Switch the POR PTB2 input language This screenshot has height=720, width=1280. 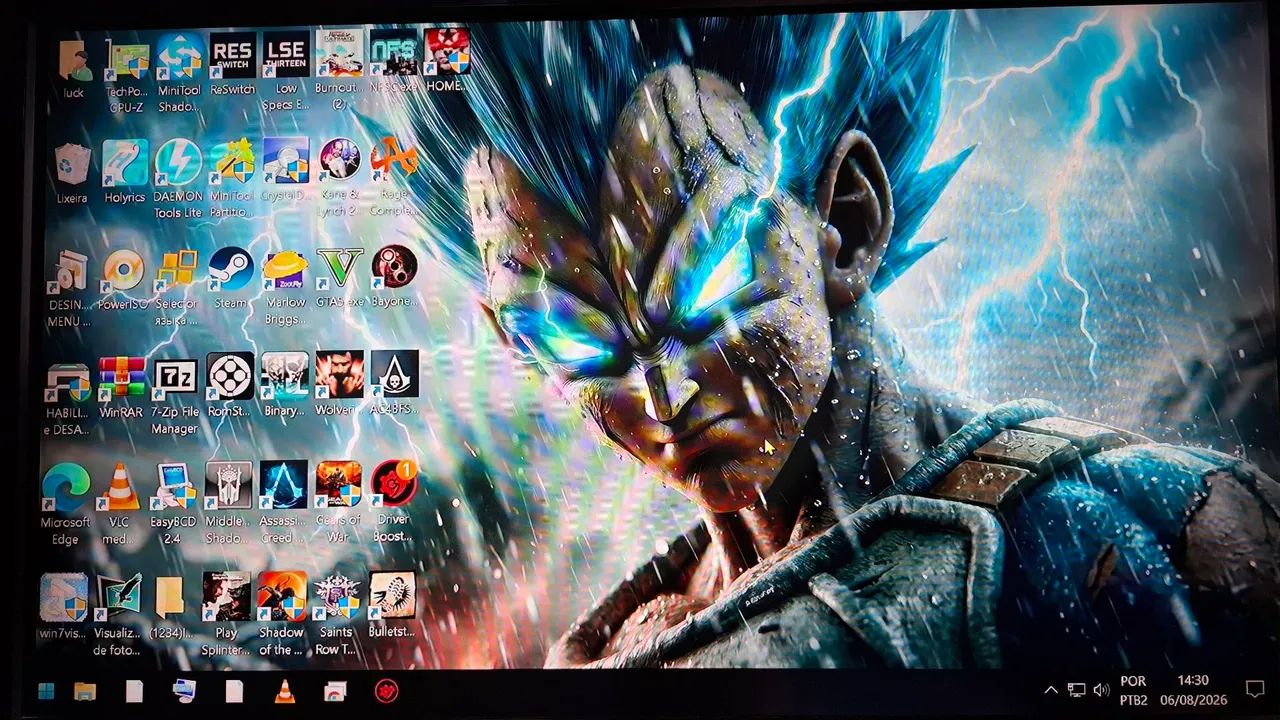pyautogui.click(x=1134, y=690)
